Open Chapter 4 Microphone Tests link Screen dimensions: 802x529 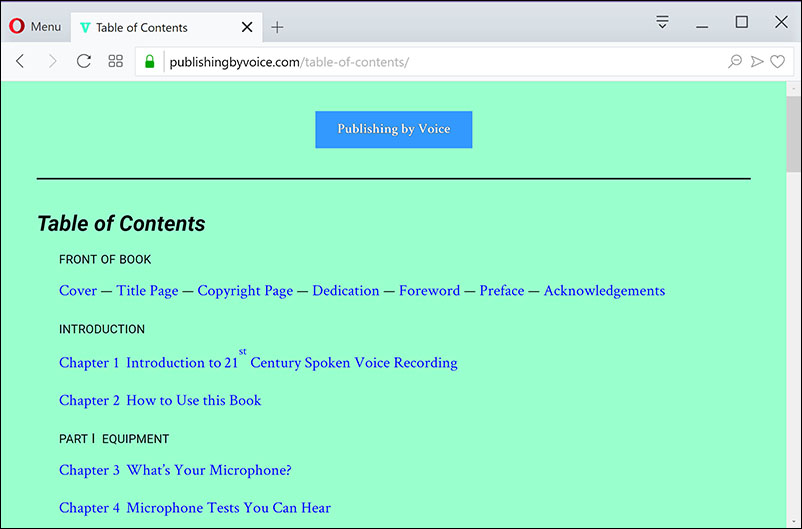click(x=195, y=508)
